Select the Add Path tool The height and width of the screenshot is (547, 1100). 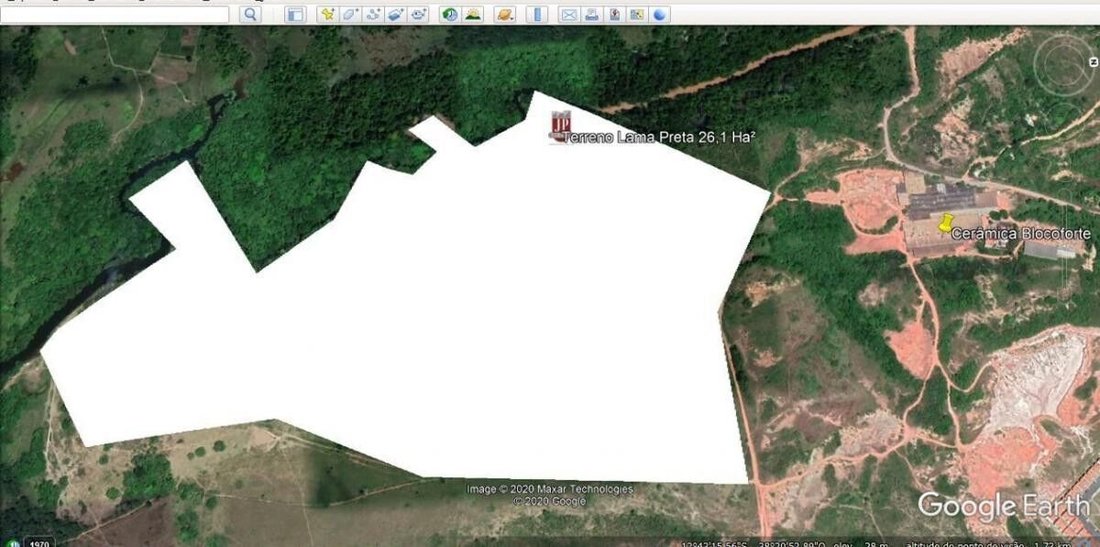pyautogui.click(x=373, y=14)
